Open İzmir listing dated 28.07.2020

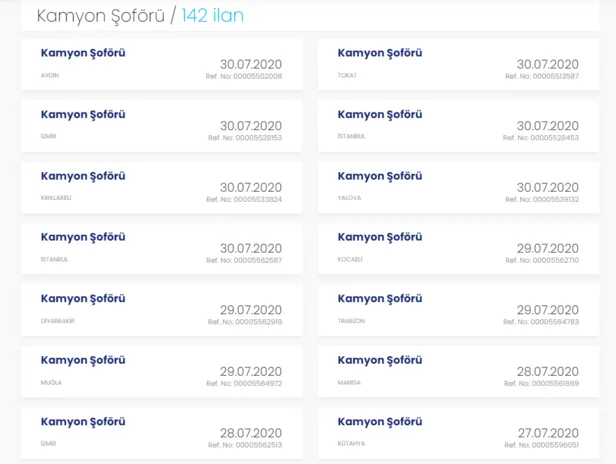click(x=83, y=421)
